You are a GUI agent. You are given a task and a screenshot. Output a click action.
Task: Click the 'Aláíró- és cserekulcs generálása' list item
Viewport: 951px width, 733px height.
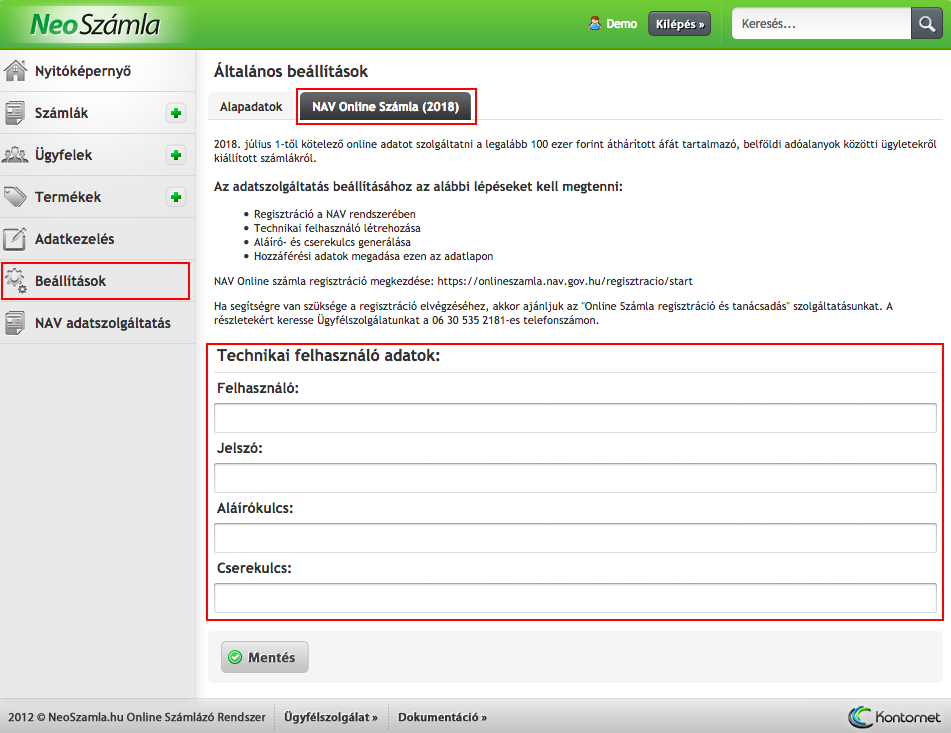[x=332, y=242]
